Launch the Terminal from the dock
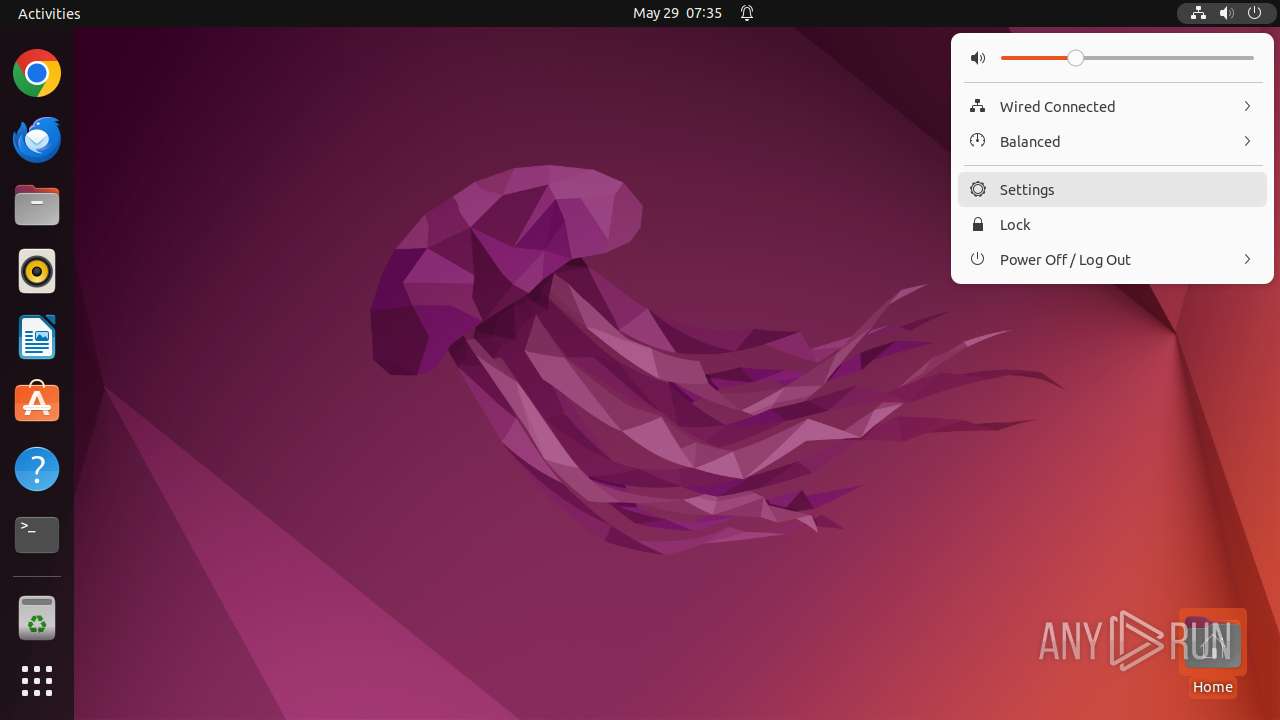Viewport: 1280px width, 720px height. point(37,535)
